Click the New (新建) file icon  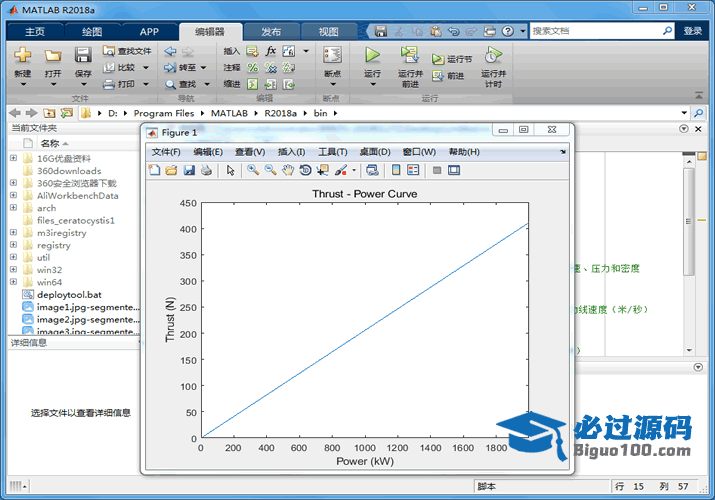(22, 56)
